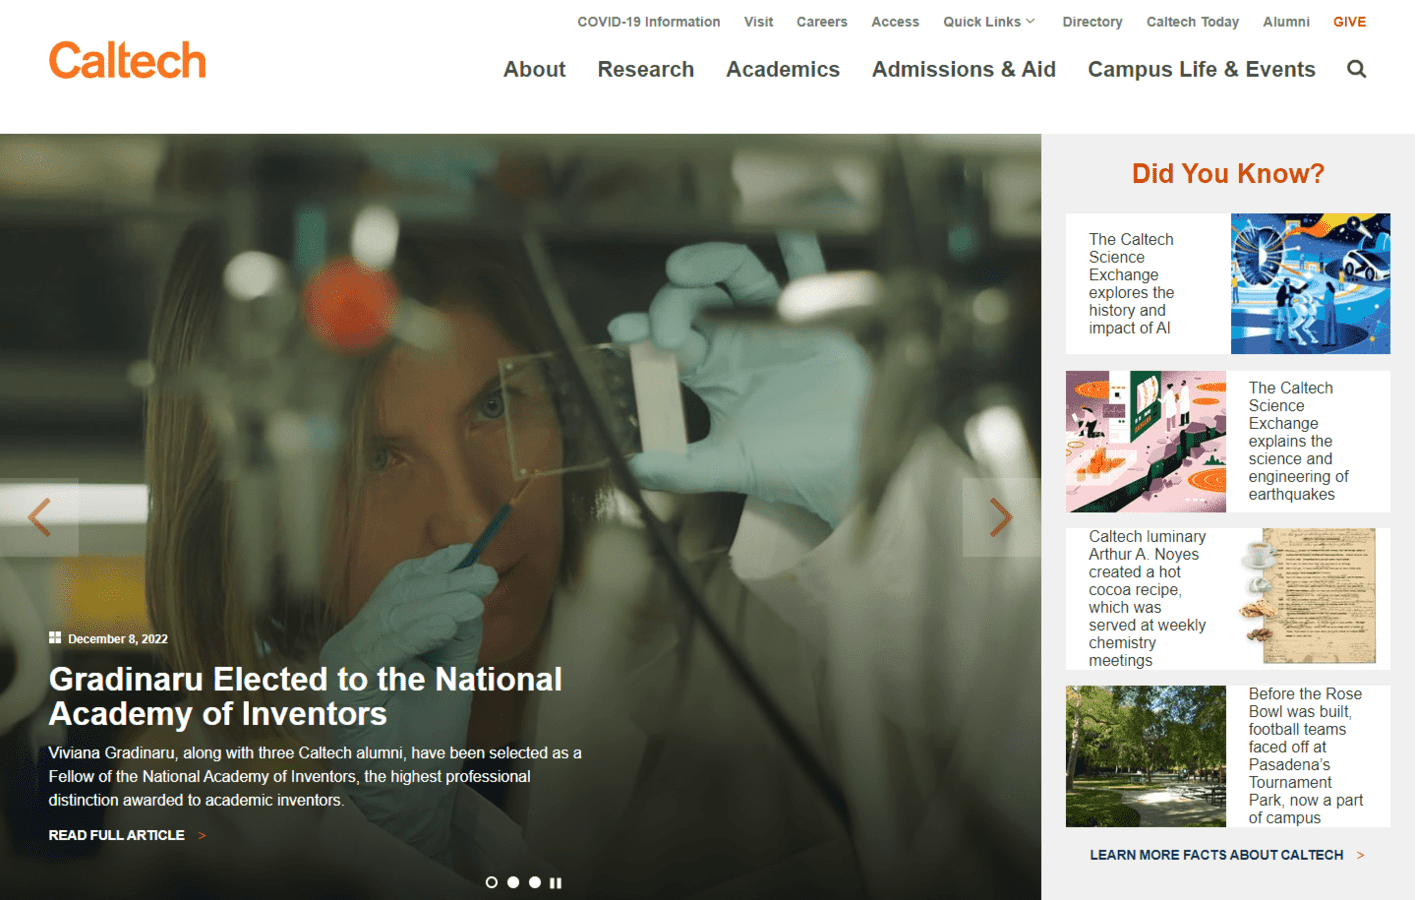Expand the Admissions & Aid menu
Screen dimensions: 1416x900
point(963,69)
